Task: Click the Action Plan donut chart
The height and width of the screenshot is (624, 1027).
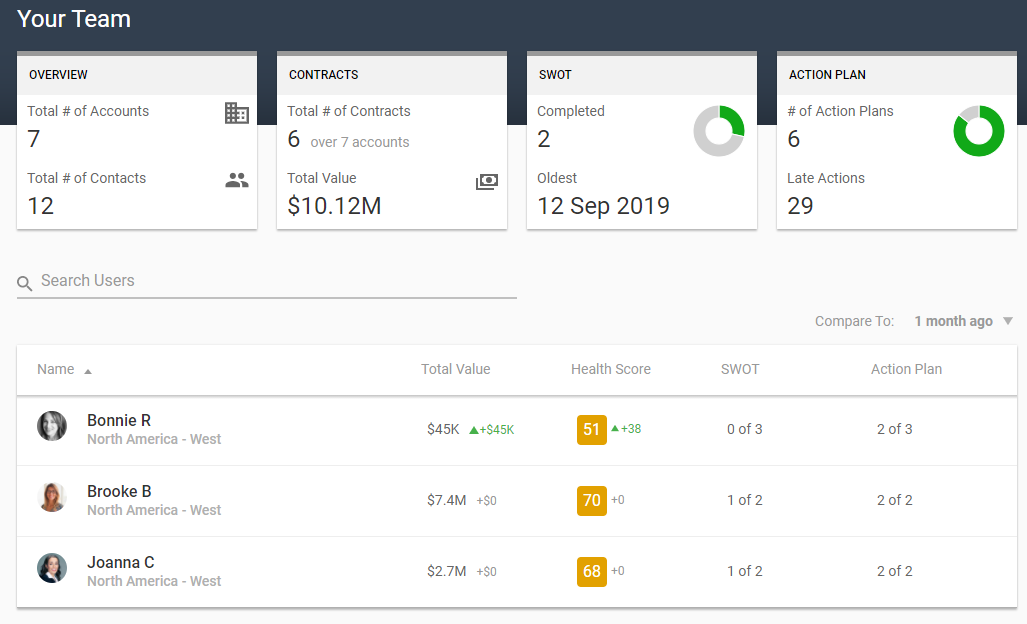Action: click(x=978, y=131)
